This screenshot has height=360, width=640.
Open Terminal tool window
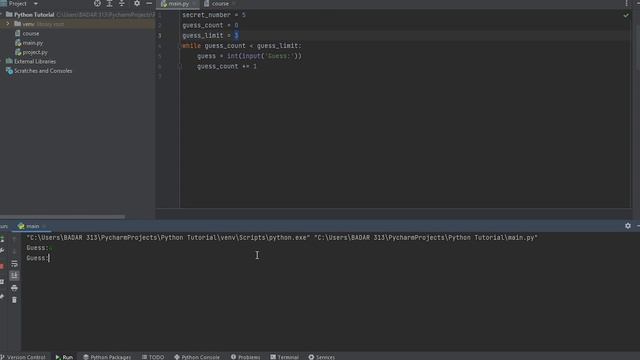tap(284, 357)
